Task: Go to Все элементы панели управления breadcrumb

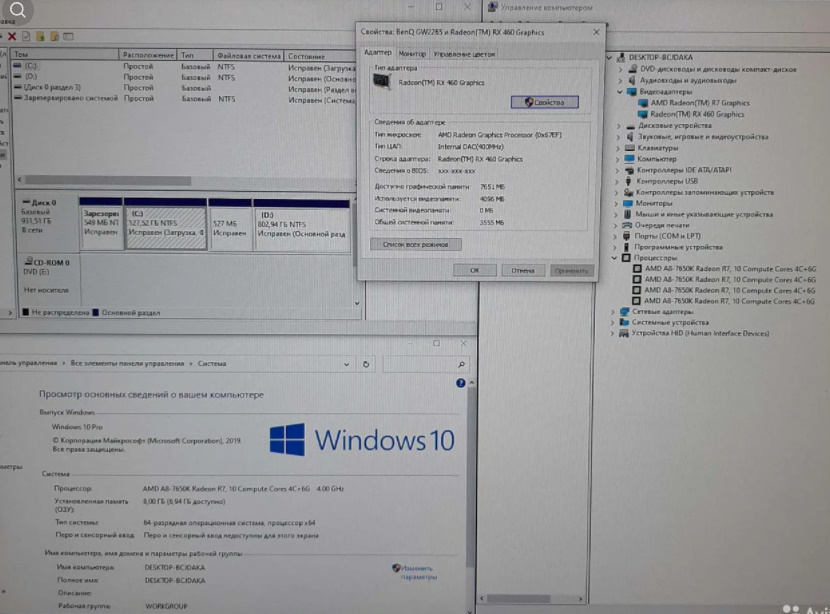Action: point(127,363)
